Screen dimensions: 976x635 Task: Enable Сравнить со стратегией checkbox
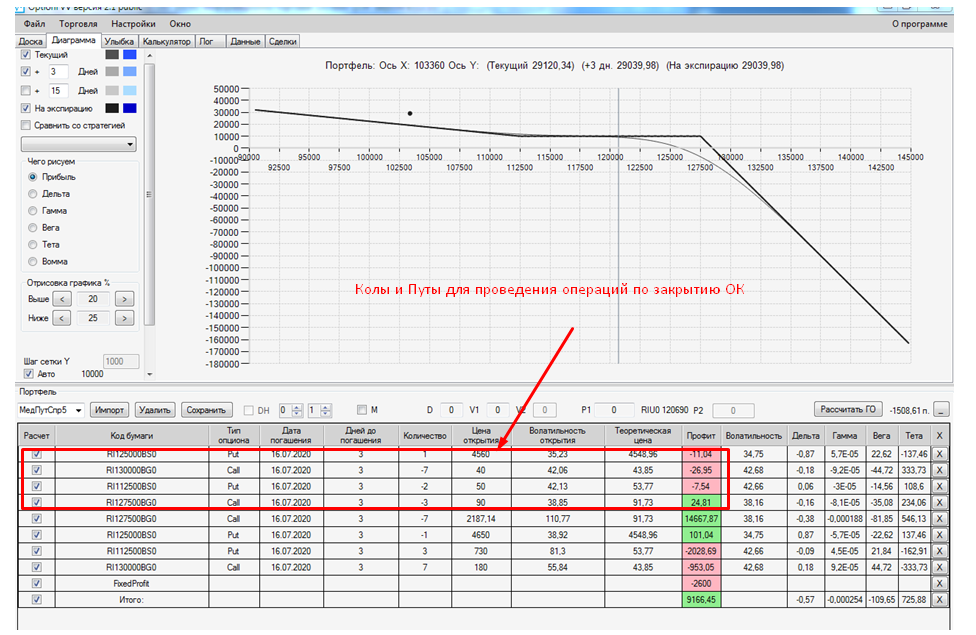coord(26,125)
